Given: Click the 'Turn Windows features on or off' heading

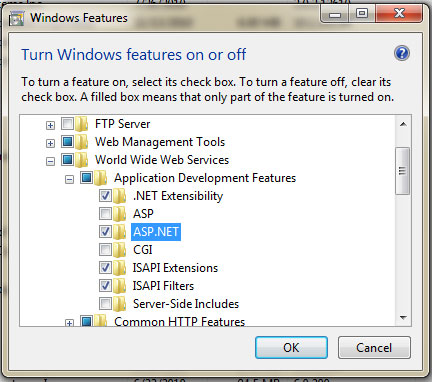Looking at the screenshot, I should 134,55.
